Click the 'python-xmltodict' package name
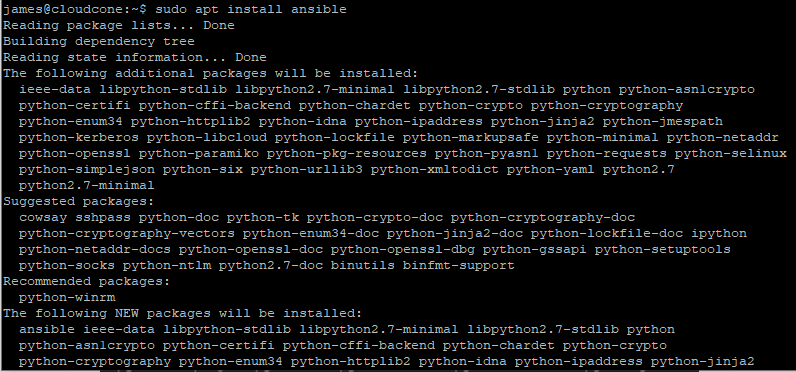This screenshot has width=796, height=372. click(435, 170)
